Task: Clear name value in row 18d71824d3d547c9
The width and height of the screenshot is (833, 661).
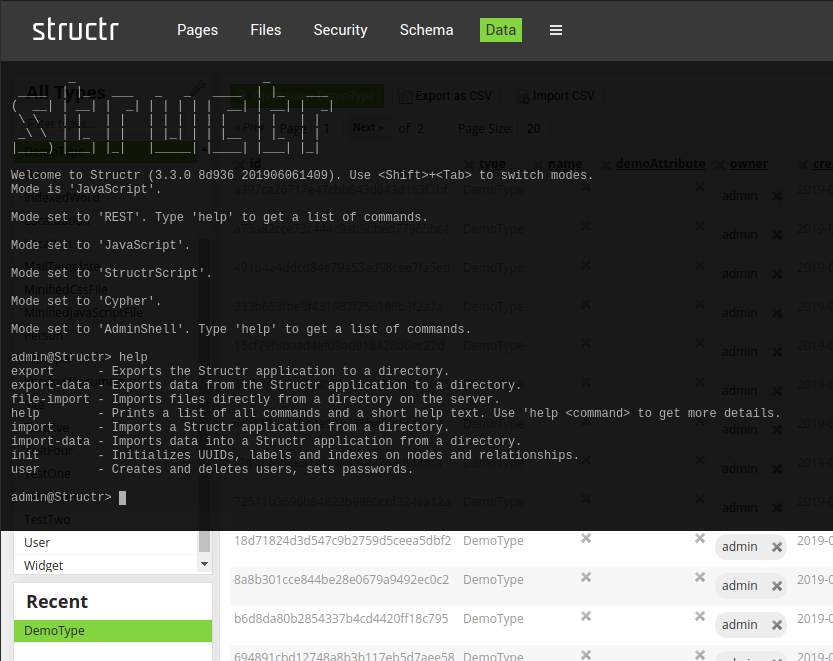Action: pos(586,538)
